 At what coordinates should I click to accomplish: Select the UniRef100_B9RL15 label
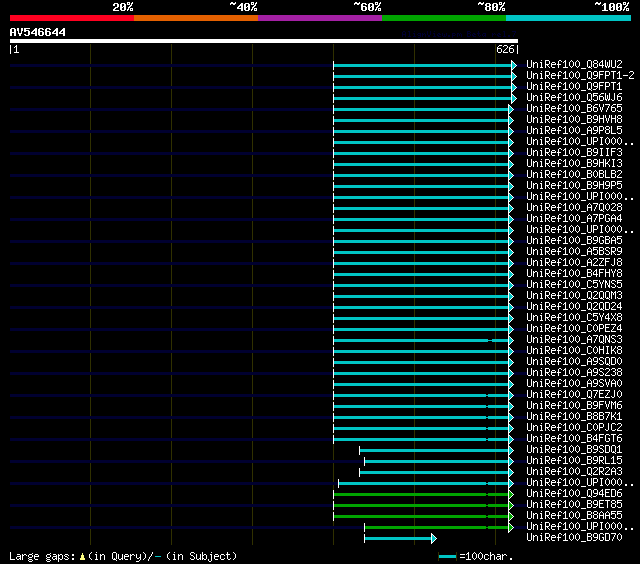(x=574, y=461)
